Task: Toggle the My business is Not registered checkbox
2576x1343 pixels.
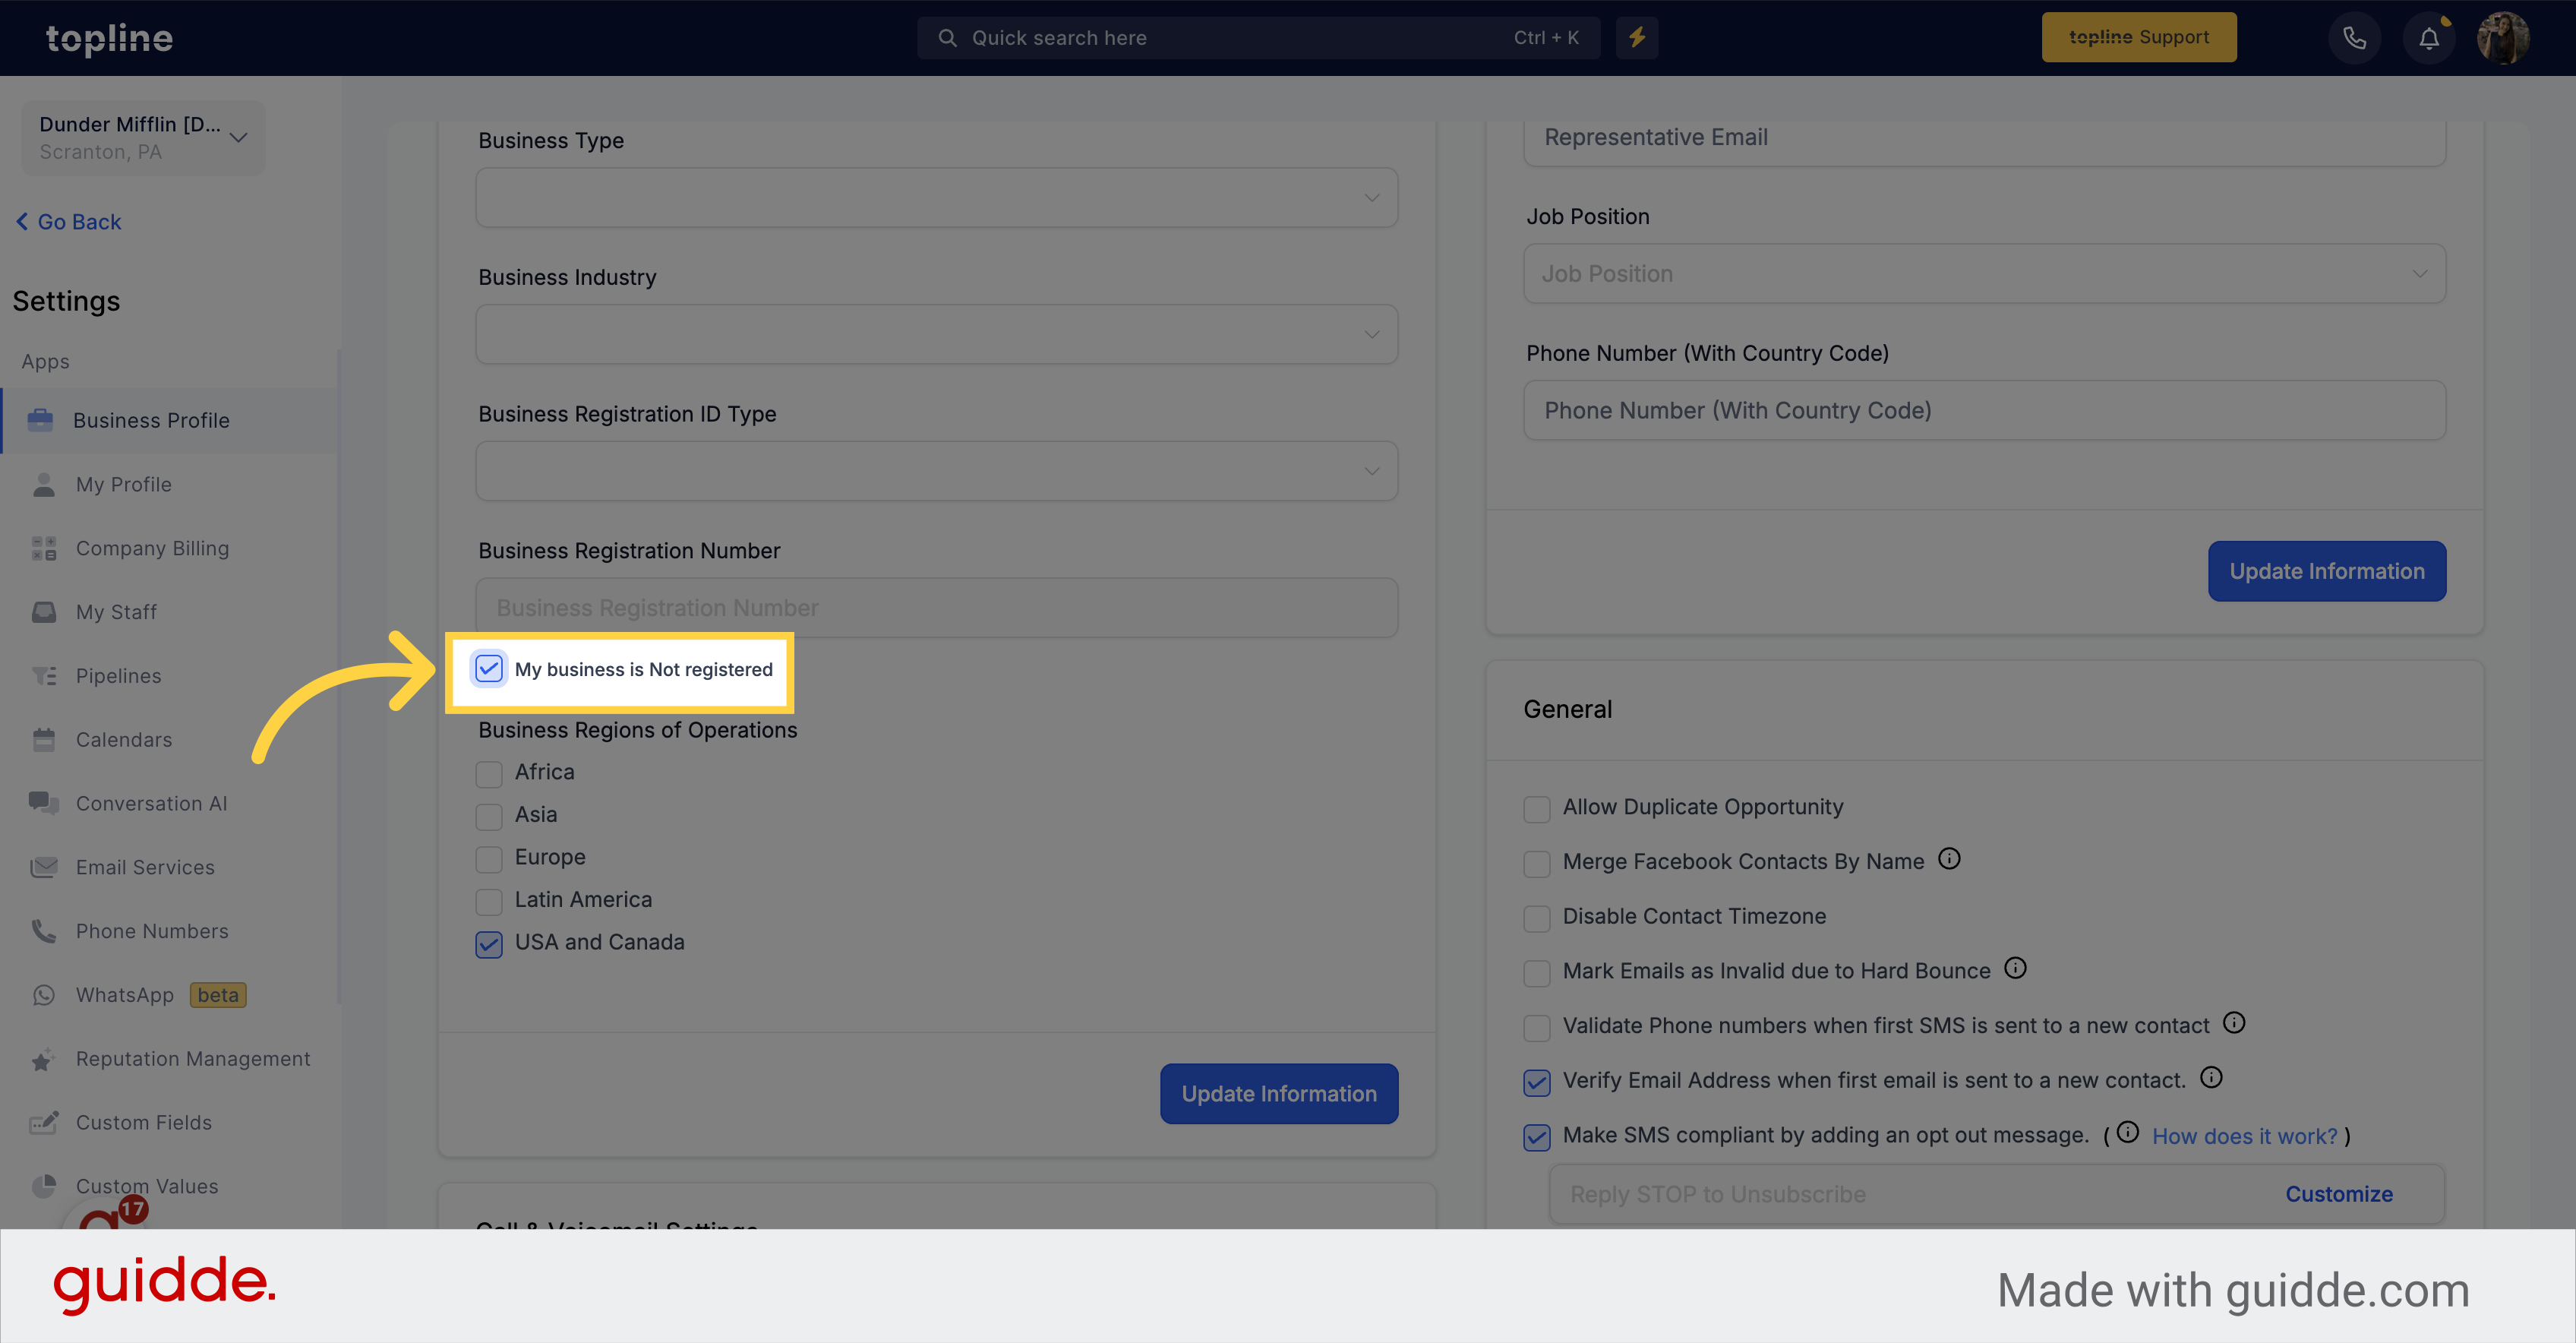Action: [x=488, y=668]
